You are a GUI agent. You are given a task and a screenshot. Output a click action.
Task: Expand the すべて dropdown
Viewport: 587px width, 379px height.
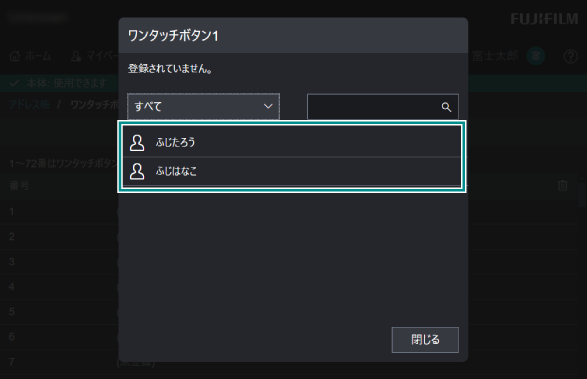coord(203,107)
